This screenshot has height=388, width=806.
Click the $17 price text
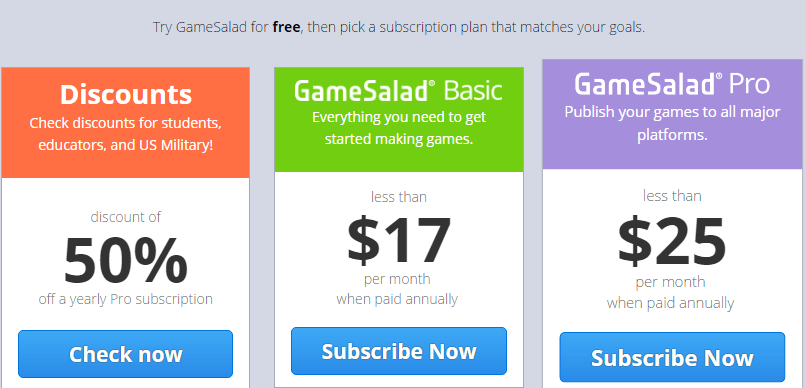point(399,239)
